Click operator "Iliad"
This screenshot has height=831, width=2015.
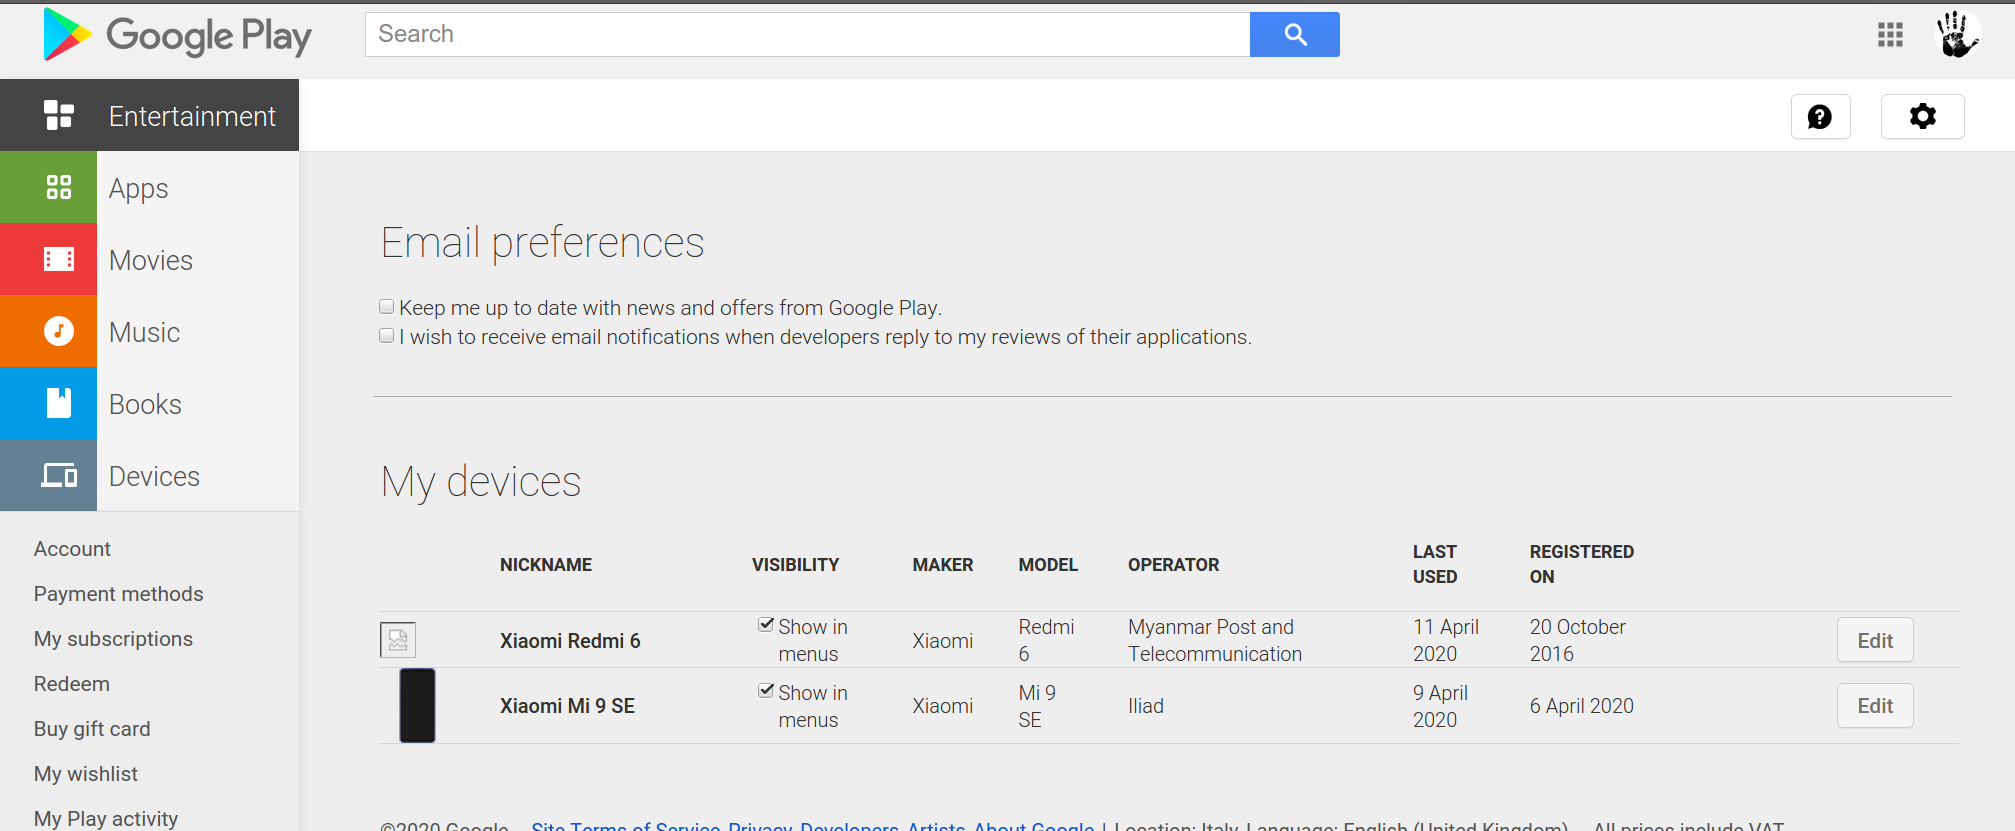[x=1146, y=706]
